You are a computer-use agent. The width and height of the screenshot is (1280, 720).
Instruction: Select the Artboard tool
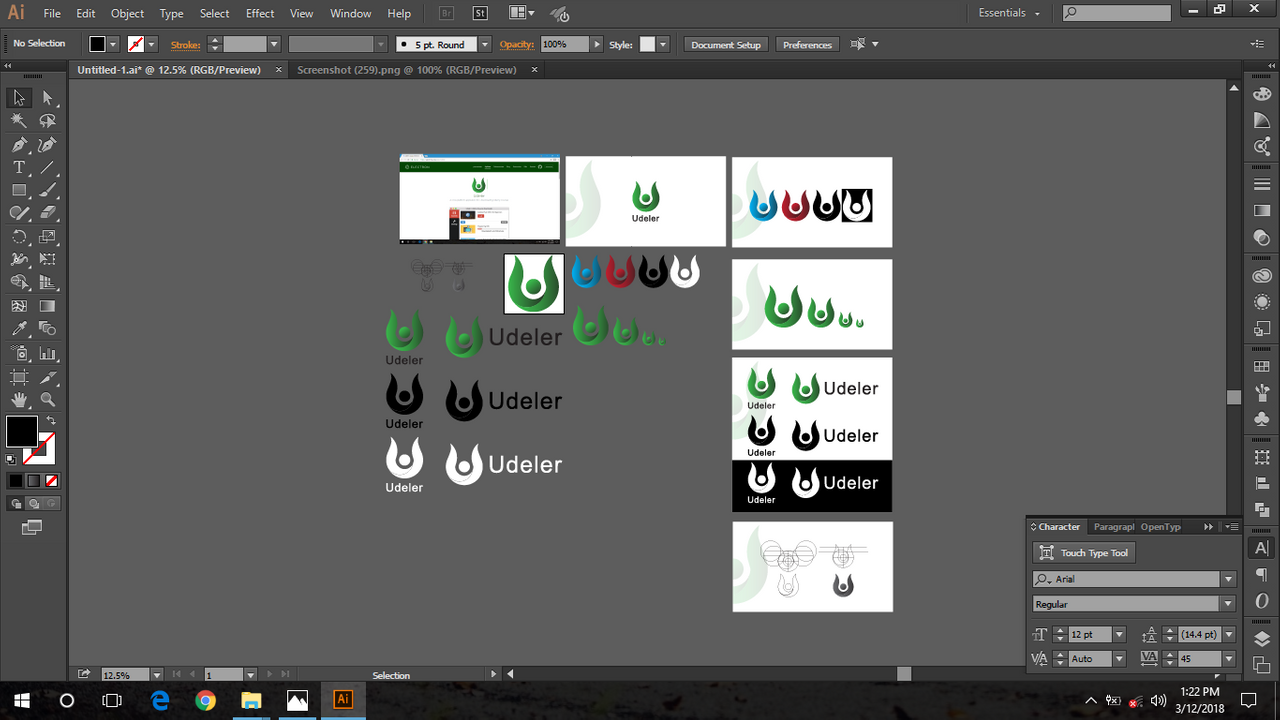(19, 377)
